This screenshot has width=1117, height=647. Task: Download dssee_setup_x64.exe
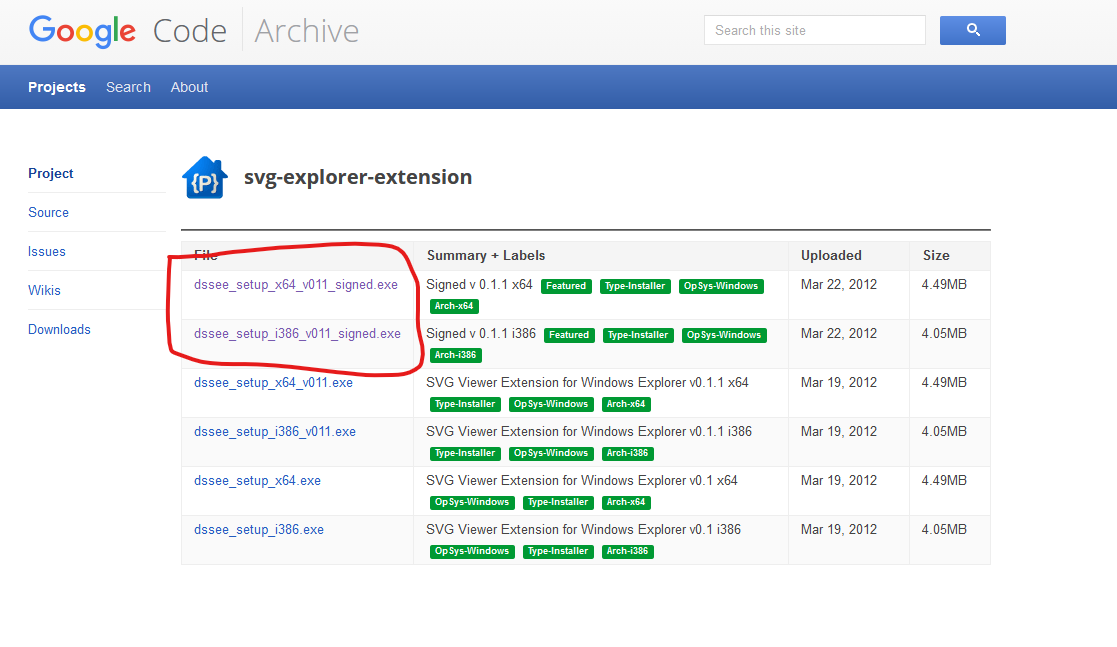257,481
